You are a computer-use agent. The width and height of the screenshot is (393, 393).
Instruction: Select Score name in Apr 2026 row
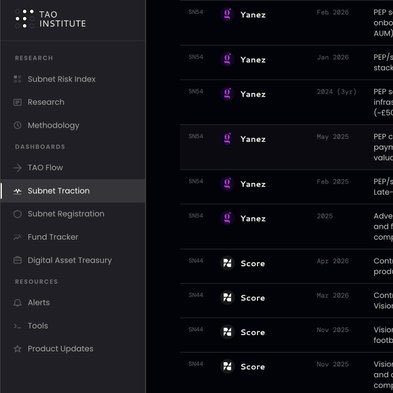(253, 264)
